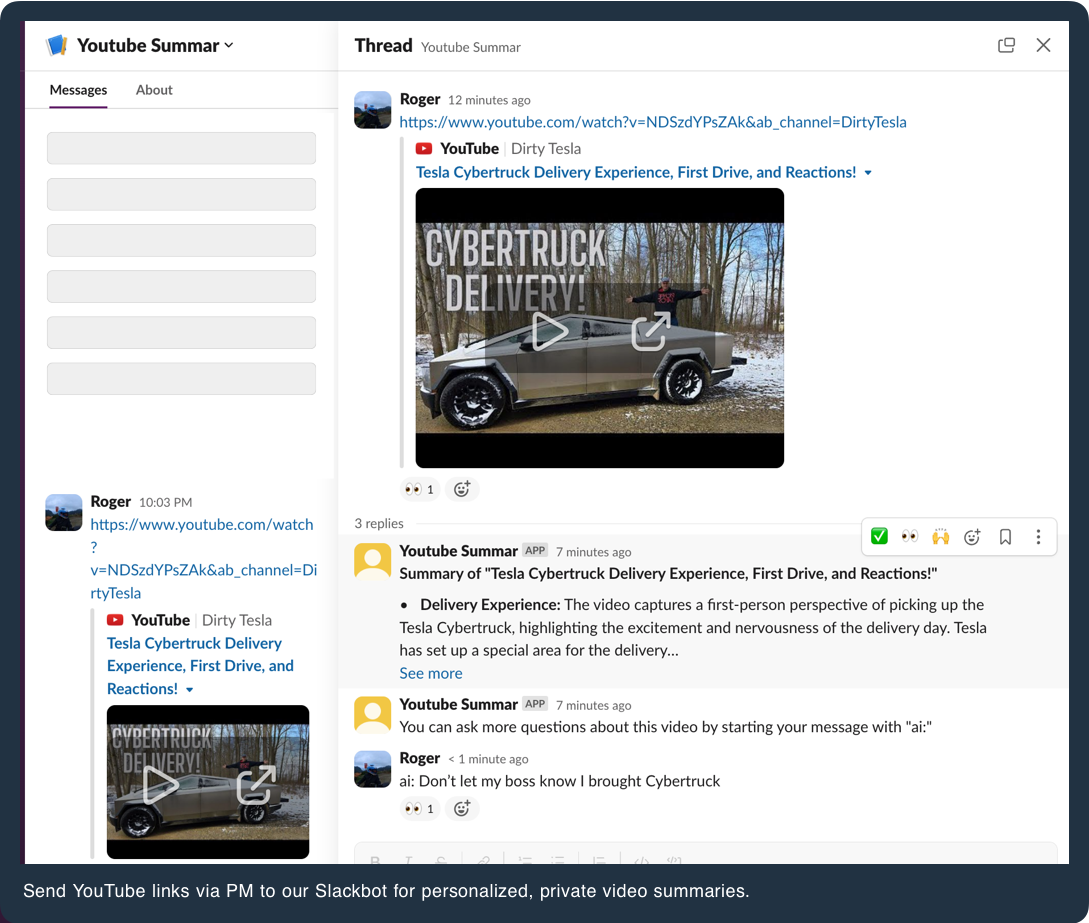Viewport: 1089px width, 923px height.
Task: Click the Youtube Summar app logo icon
Action: click(x=57, y=45)
